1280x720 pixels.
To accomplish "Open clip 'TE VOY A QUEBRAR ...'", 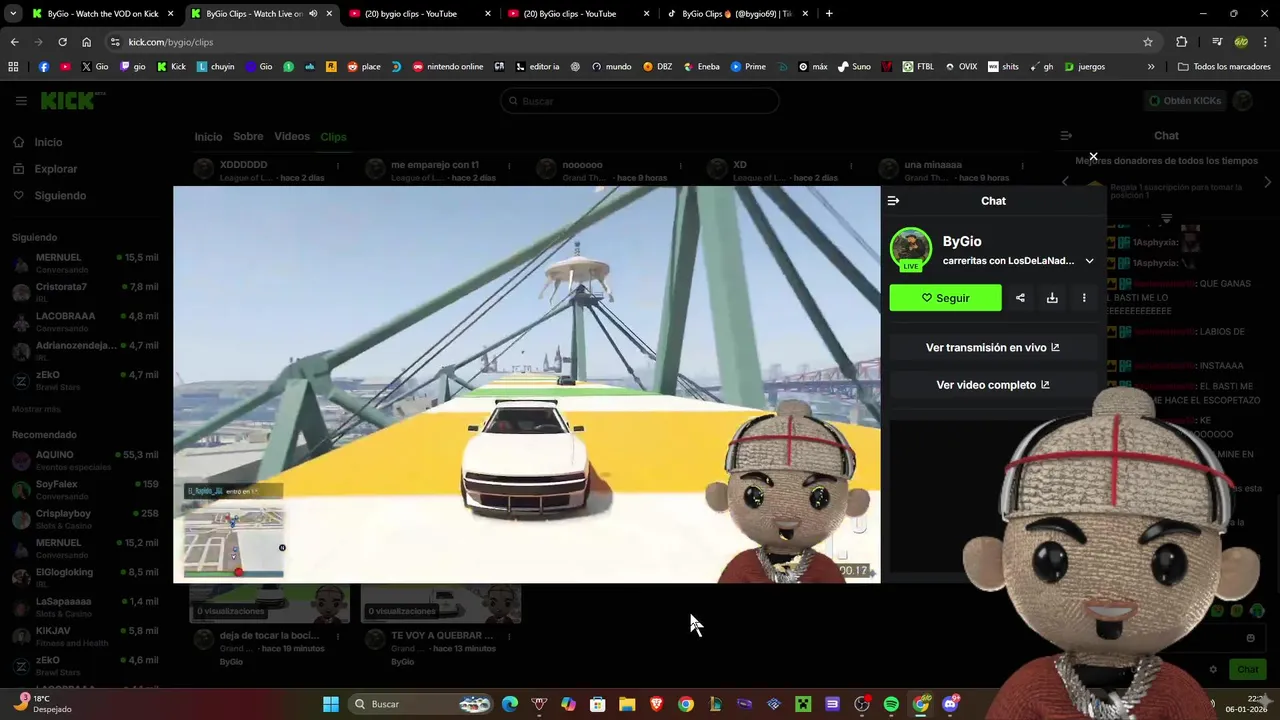I will tap(442, 636).
